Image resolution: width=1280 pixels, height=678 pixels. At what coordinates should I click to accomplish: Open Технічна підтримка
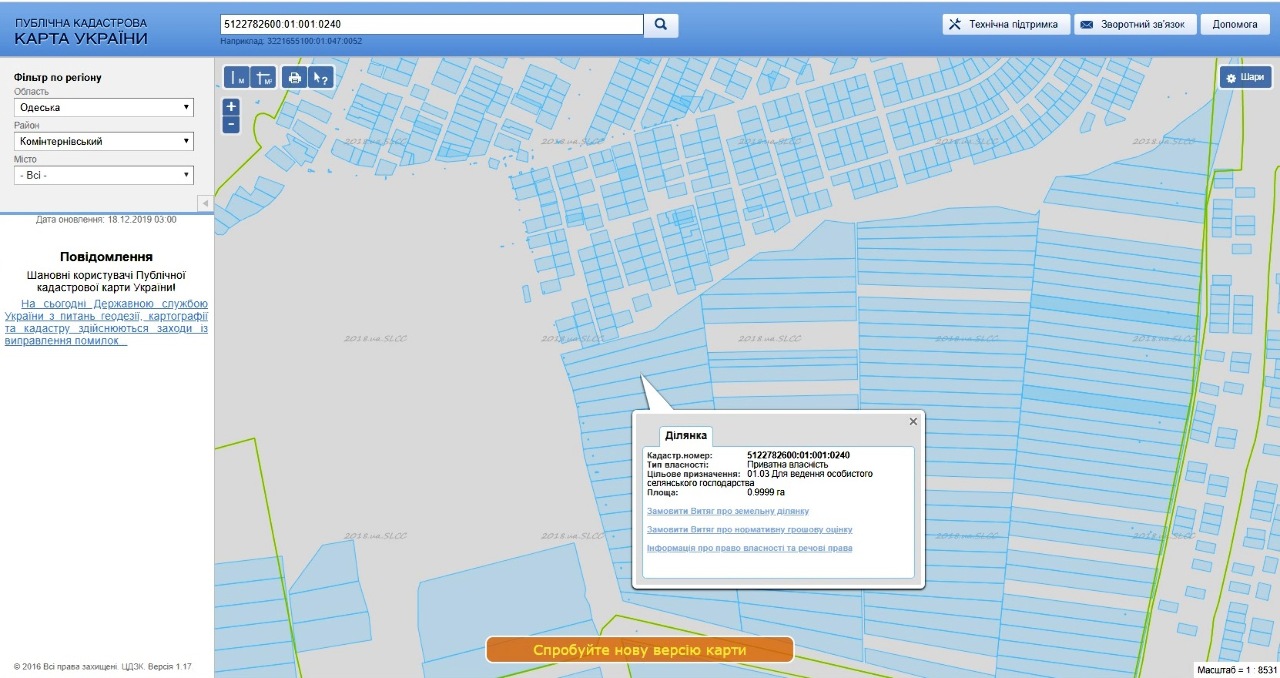(1005, 25)
